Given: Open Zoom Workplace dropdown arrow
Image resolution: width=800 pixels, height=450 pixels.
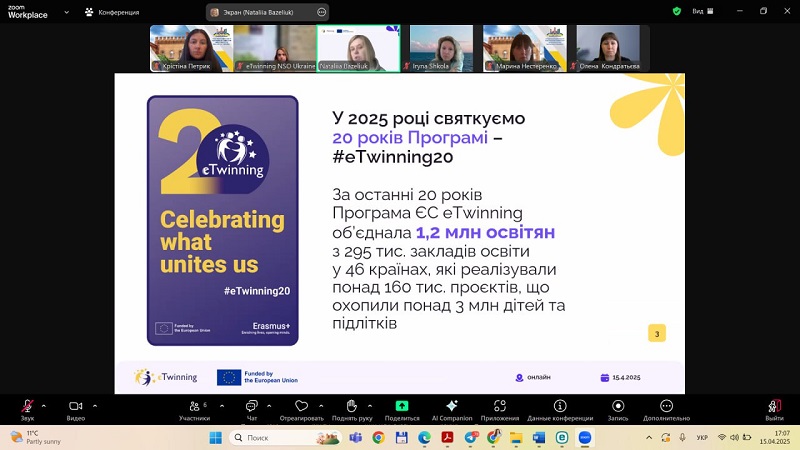Looking at the screenshot, I should pos(66,12).
